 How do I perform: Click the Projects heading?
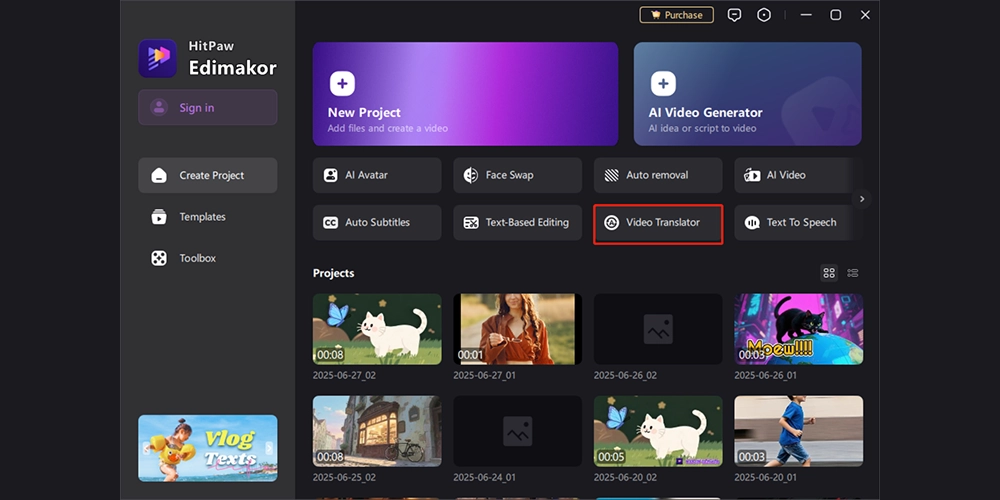tap(334, 273)
